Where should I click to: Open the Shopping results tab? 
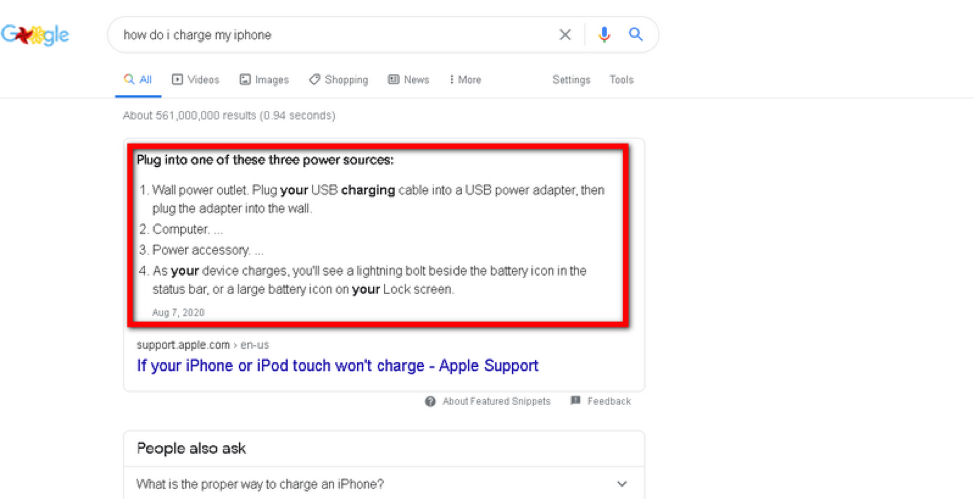point(338,80)
